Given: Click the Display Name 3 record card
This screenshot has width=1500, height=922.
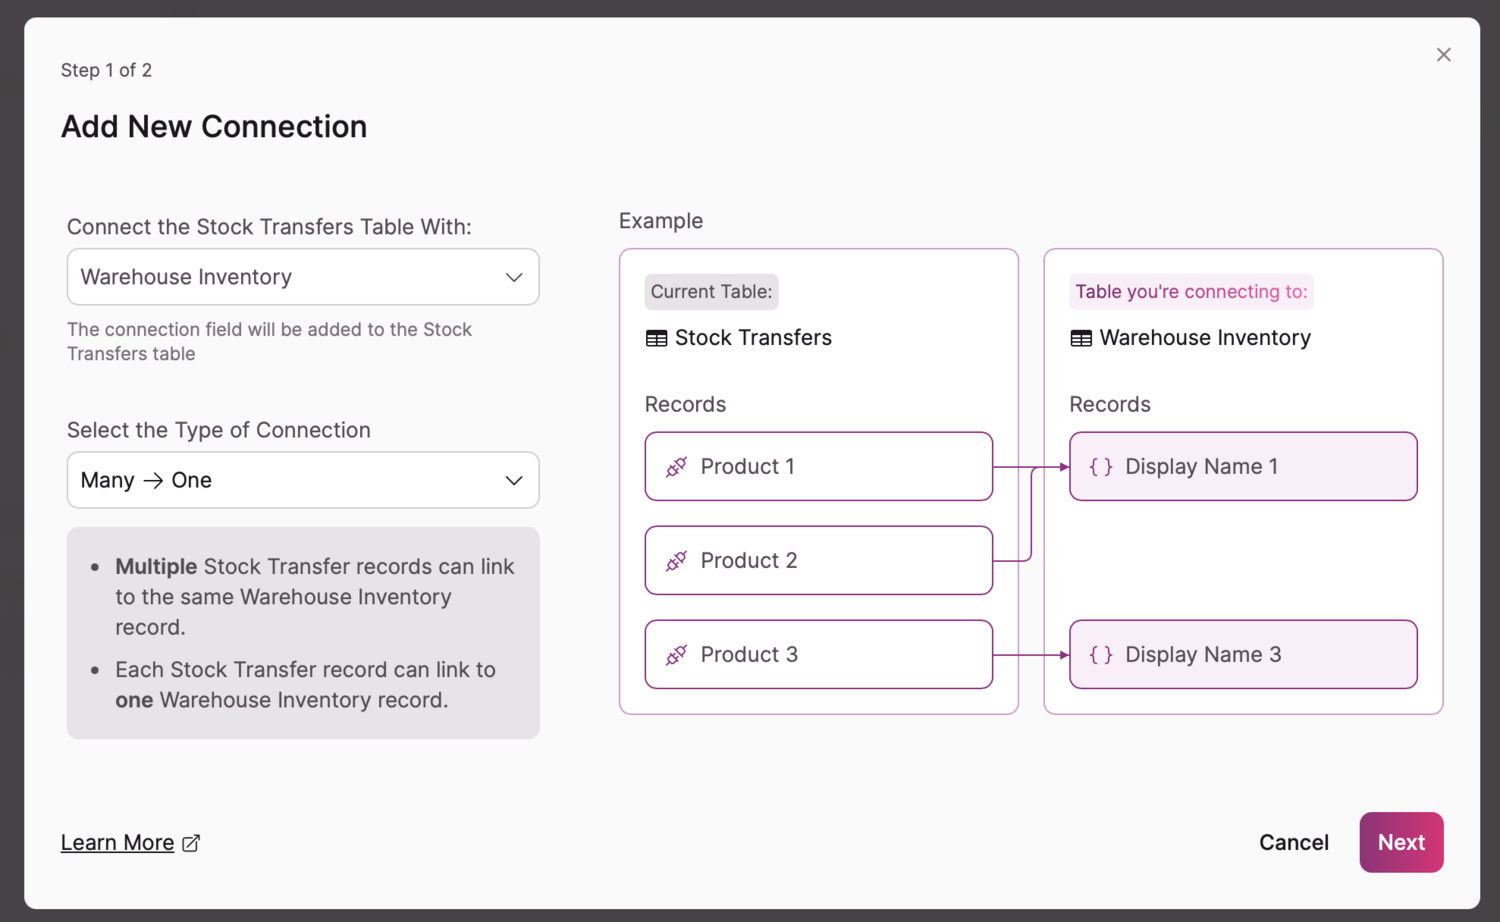Looking at the screenshot, I should [1242, 655].
